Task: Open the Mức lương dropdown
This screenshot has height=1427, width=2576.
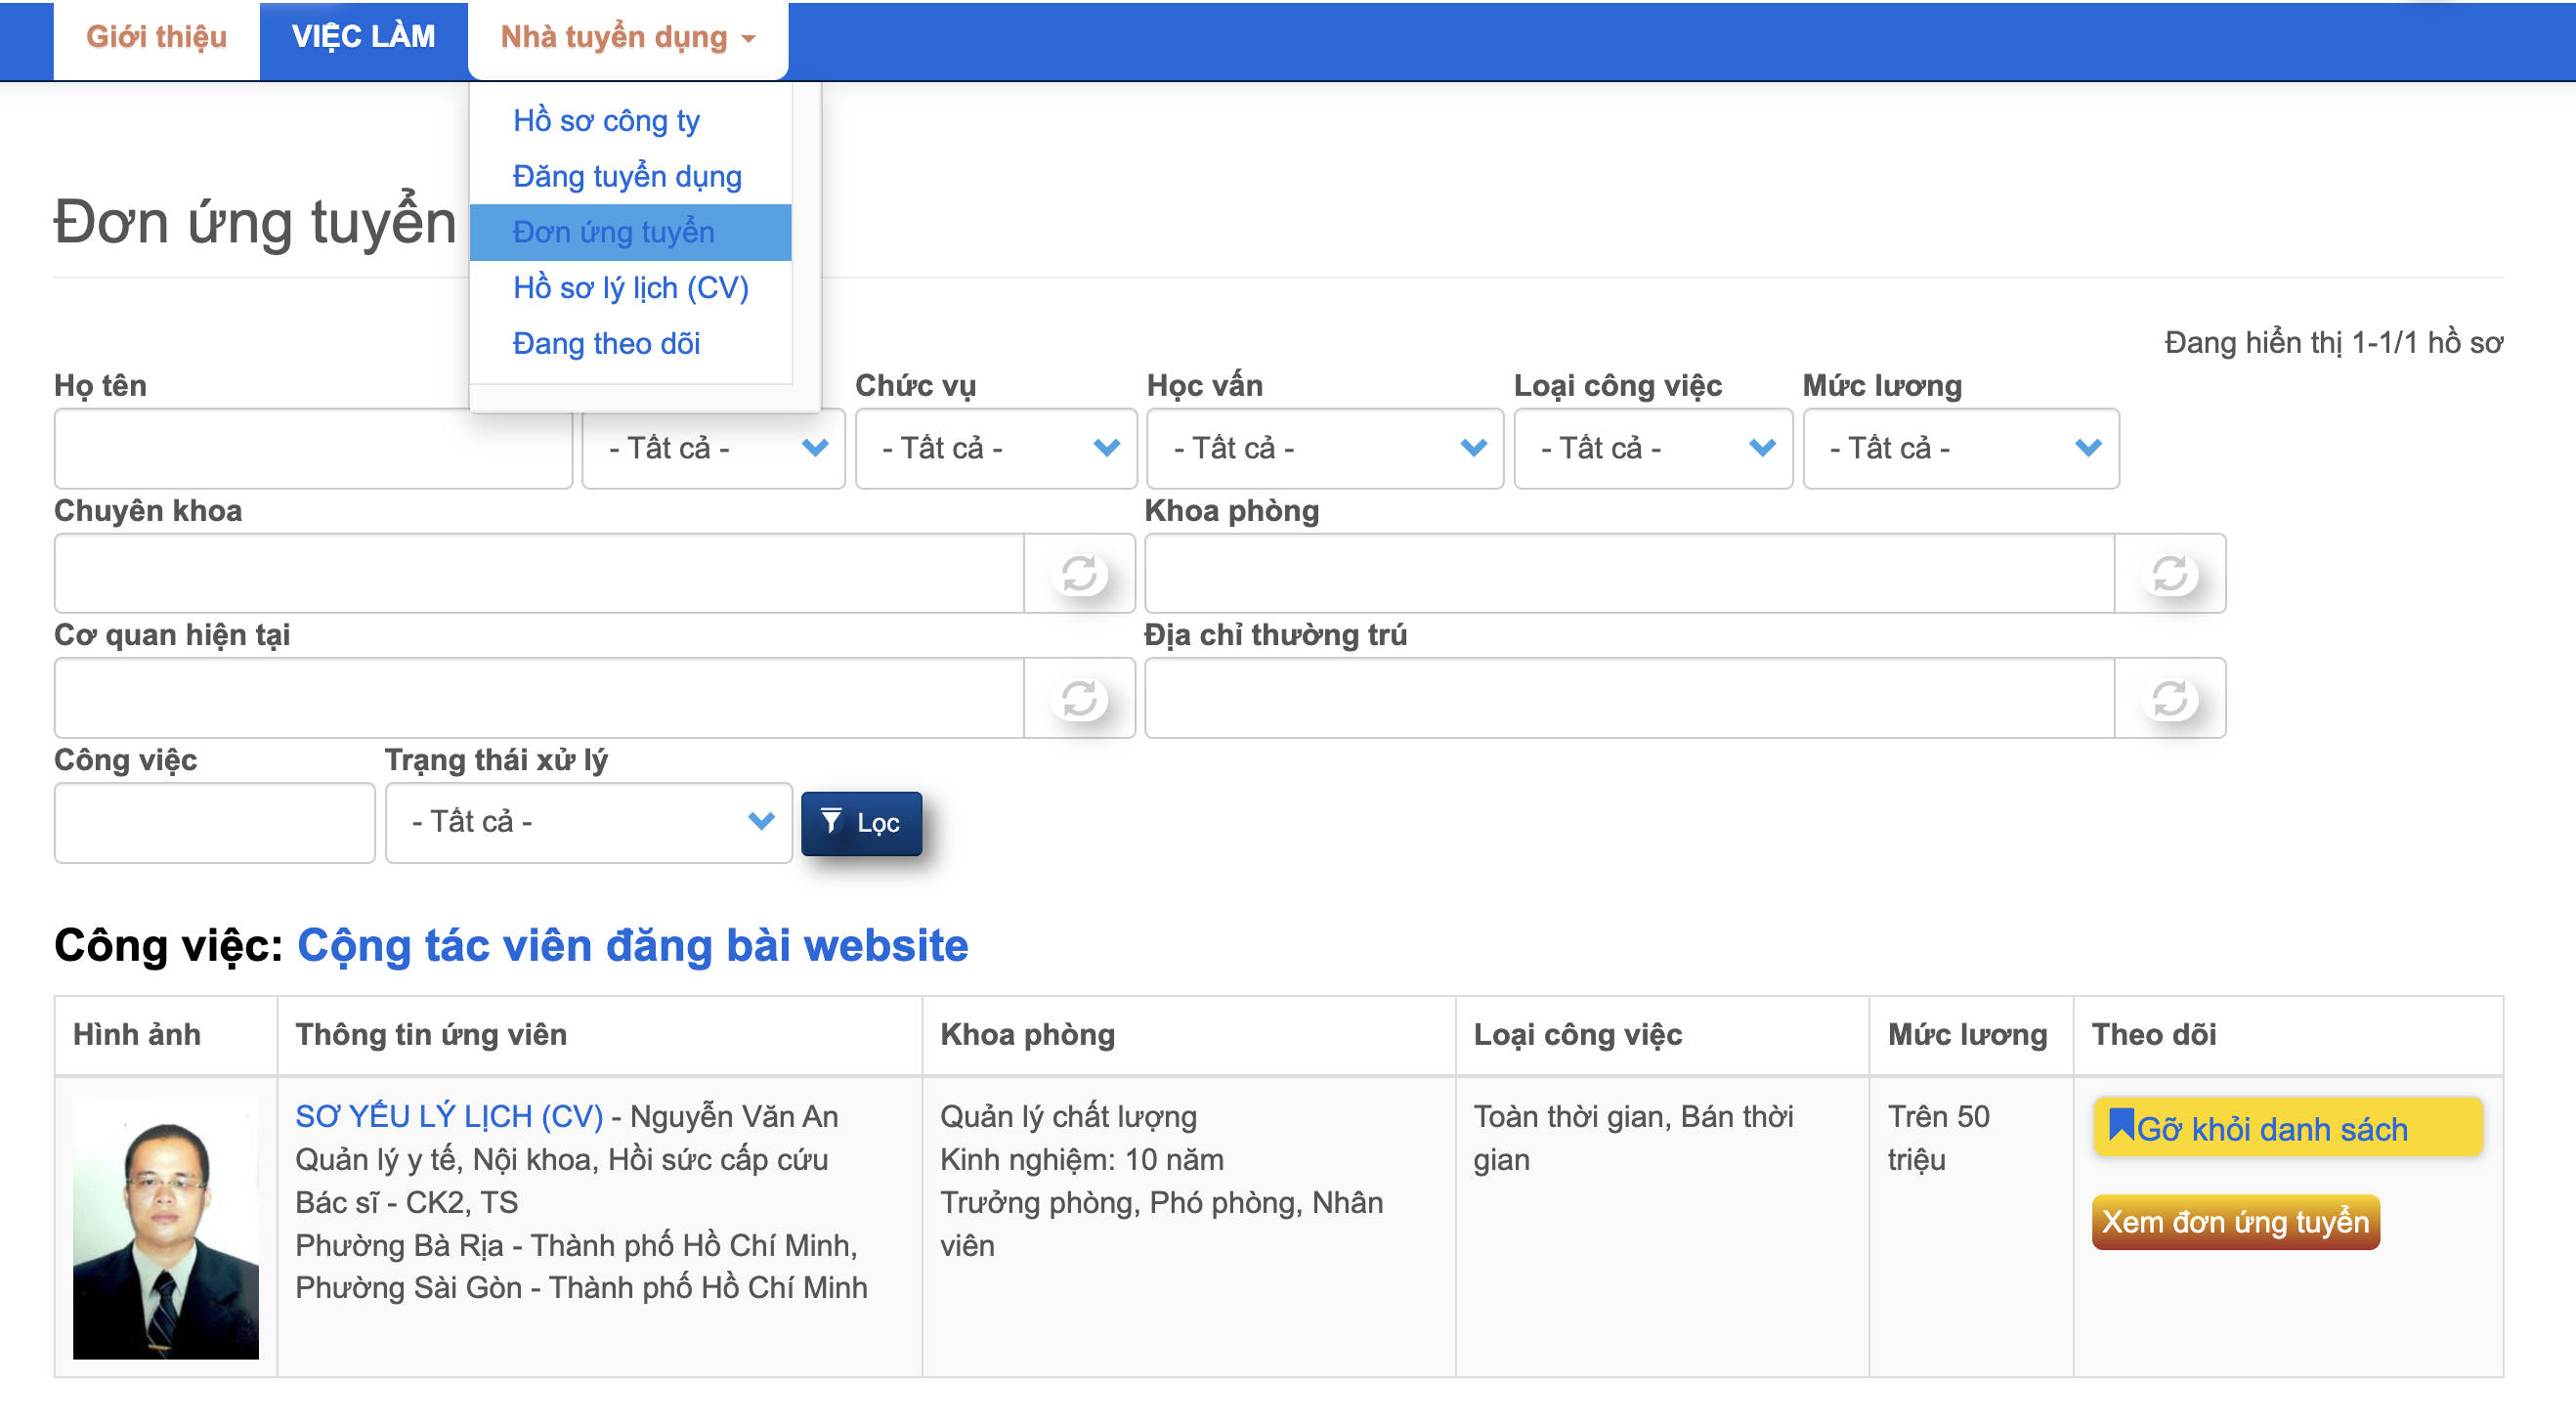Action: click(1960, 448)
